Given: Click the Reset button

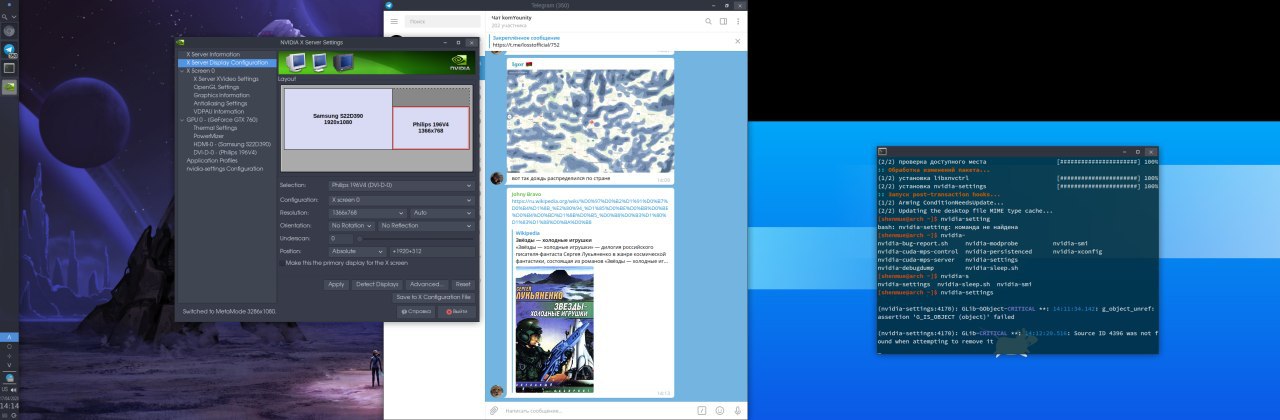Looking at the screenshot, I should [x=463, y=284].
